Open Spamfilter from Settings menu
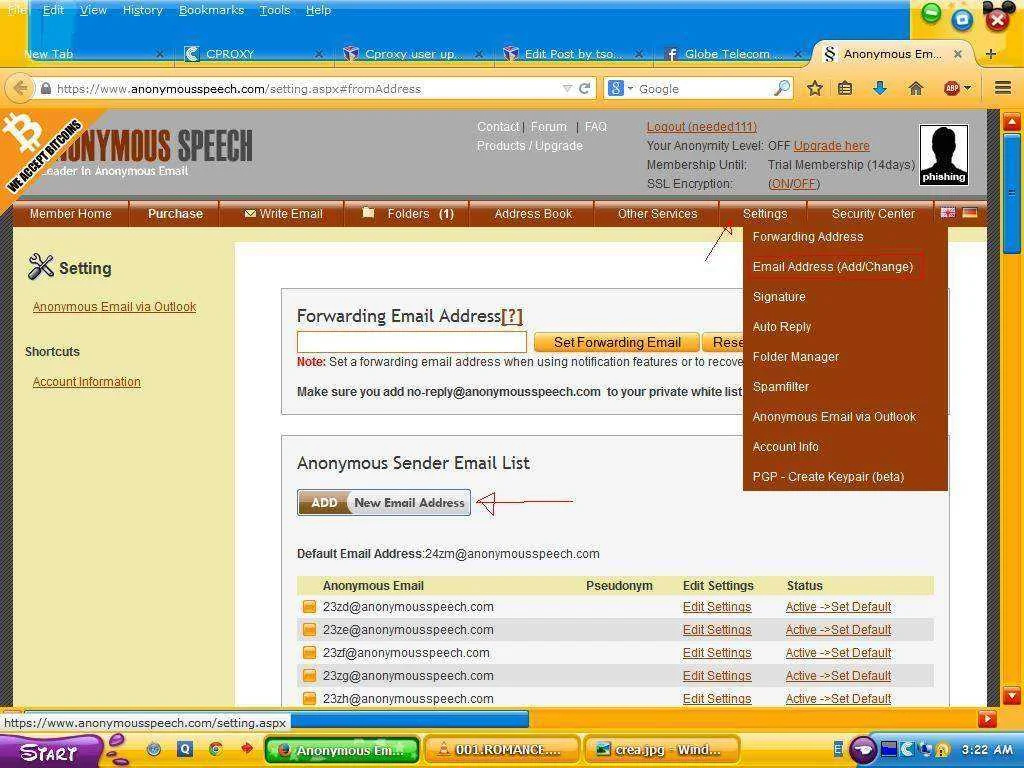 point(780,387)
